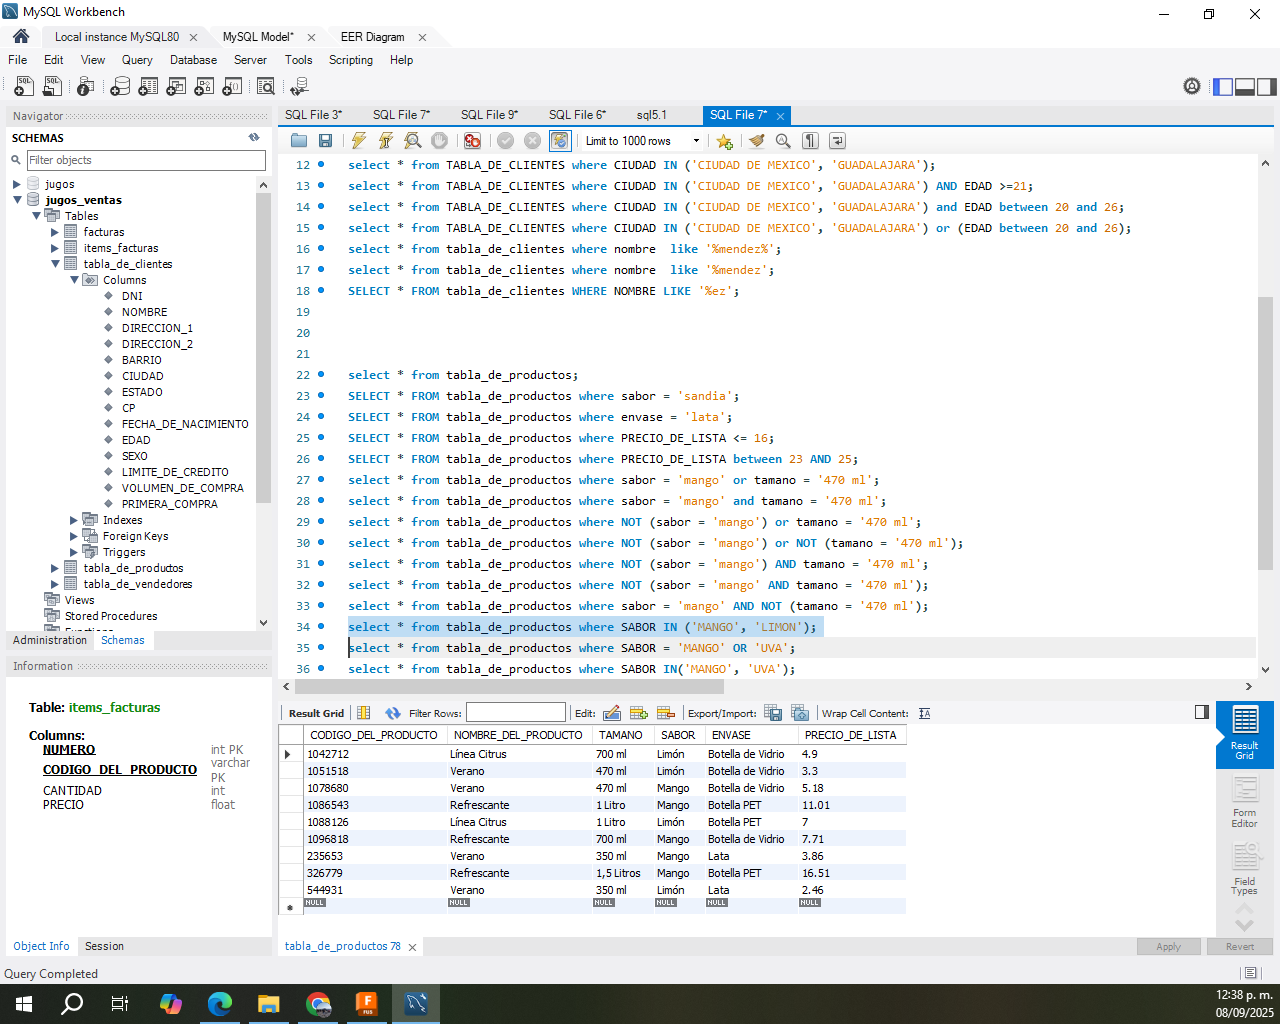
Task: Create a new schema icon
Action: [x=120, y=87]
